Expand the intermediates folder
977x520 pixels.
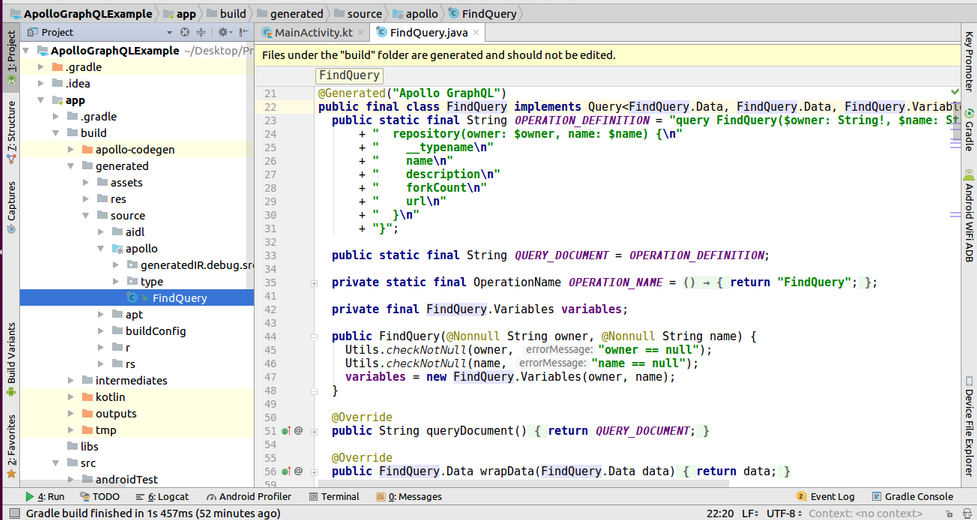[x=71, y=381]
